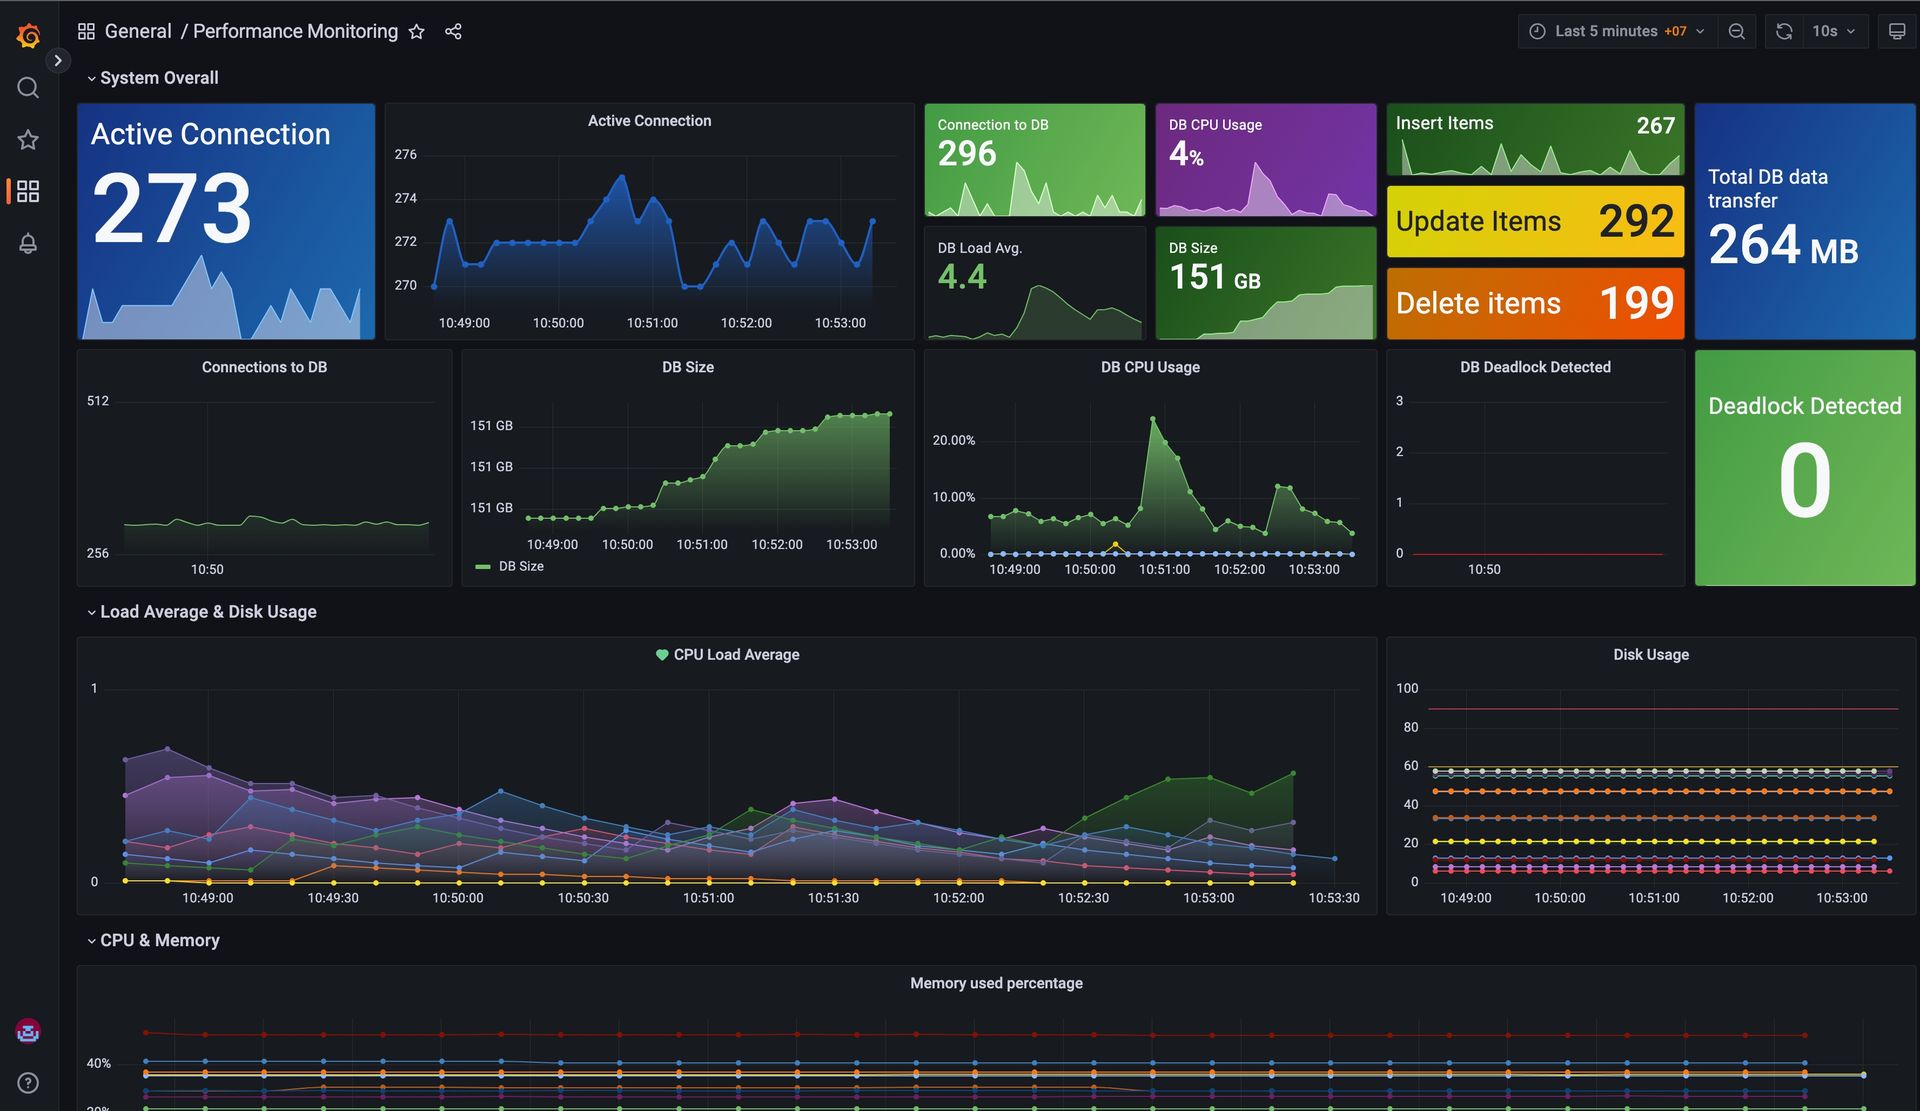
Task: Toggle the DB Size legend series
Action: [520, 567]
